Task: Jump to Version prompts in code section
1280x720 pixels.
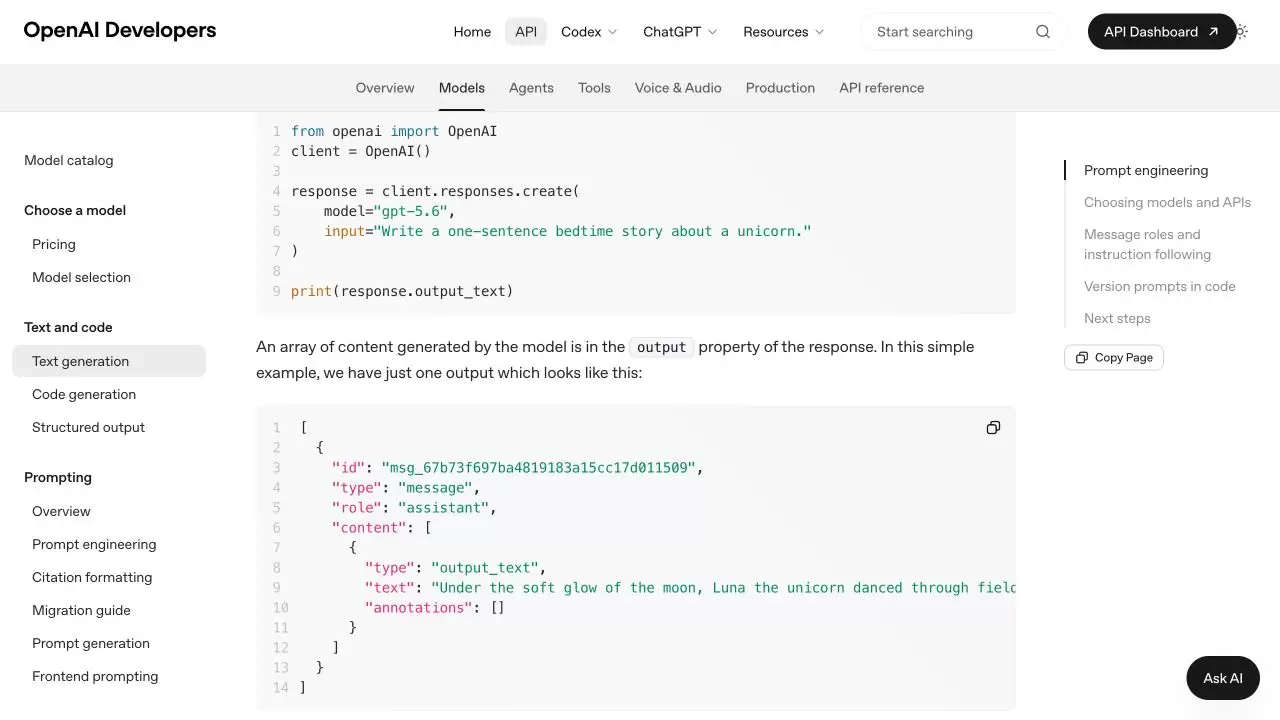Action: pos(1160,286)
